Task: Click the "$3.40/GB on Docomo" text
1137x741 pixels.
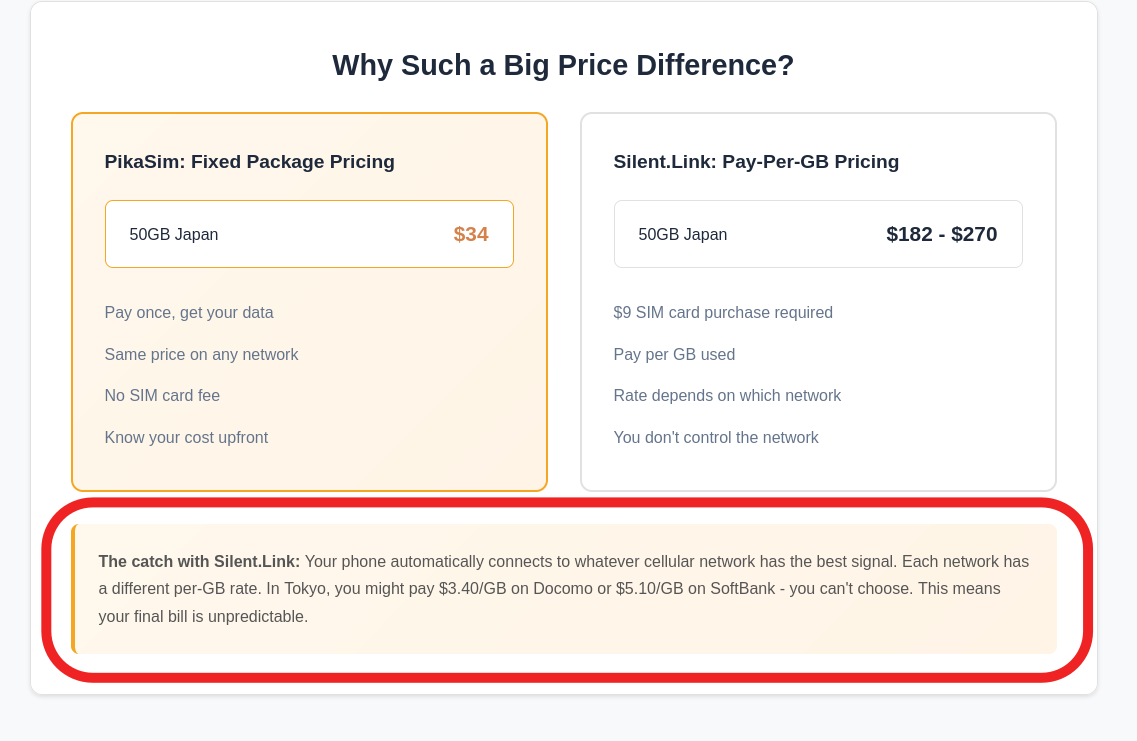Action: pyautogui.click(x=514, y=589)
